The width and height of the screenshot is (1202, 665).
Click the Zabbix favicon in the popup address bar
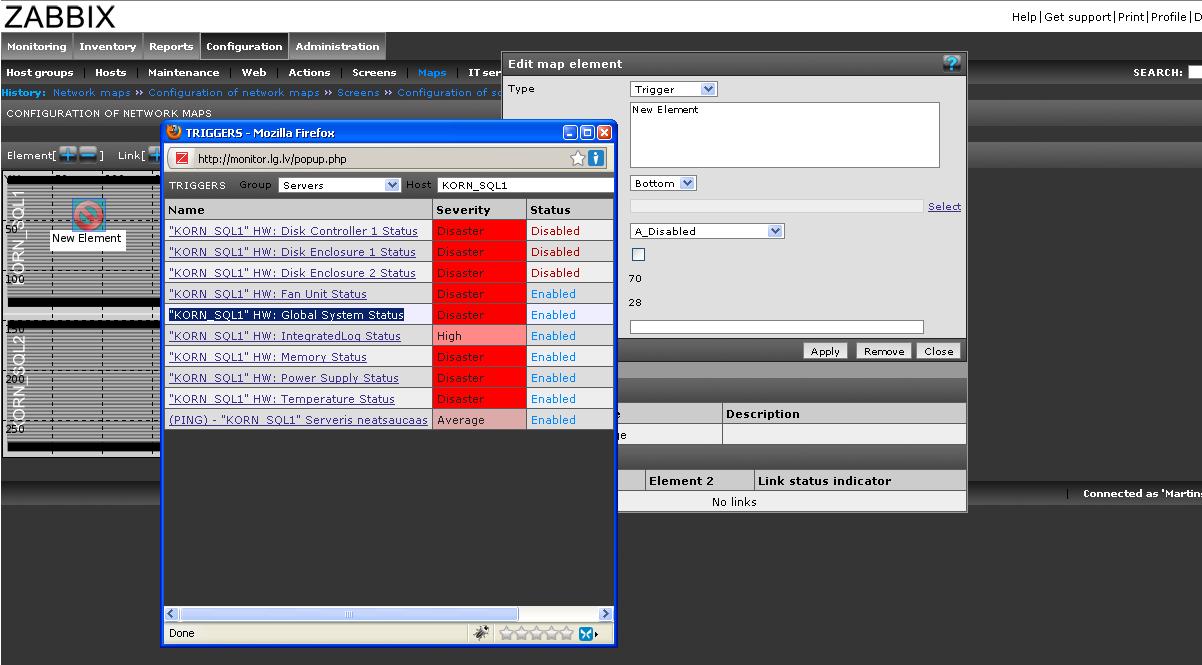182,158
